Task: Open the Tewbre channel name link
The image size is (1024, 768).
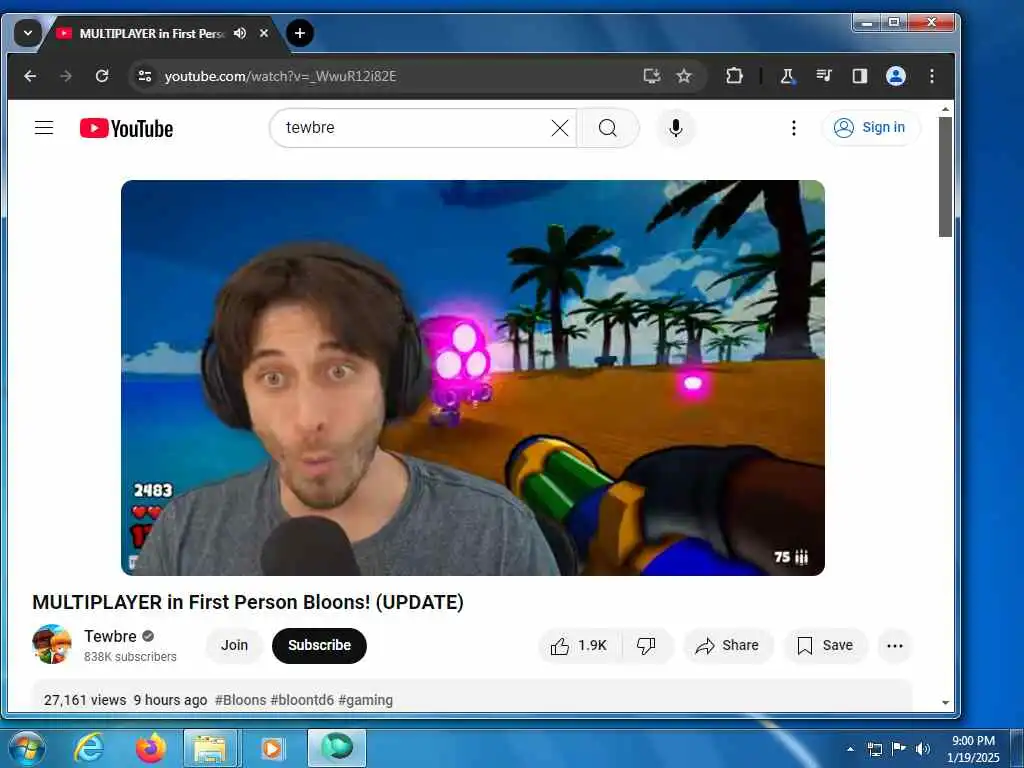Action: point(110,636)
